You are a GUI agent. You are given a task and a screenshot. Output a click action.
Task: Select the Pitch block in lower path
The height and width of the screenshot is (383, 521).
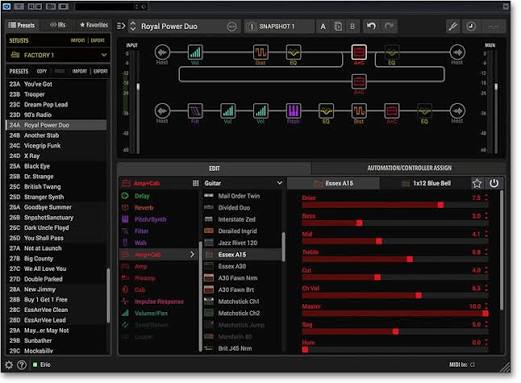[294, 111]
